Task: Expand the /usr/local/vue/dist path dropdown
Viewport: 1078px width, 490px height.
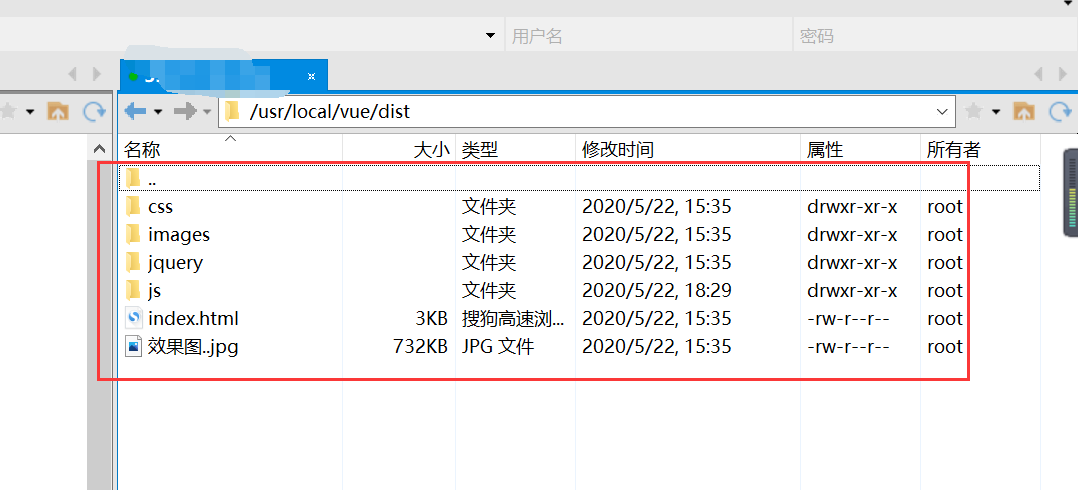Action: (941, 111)
